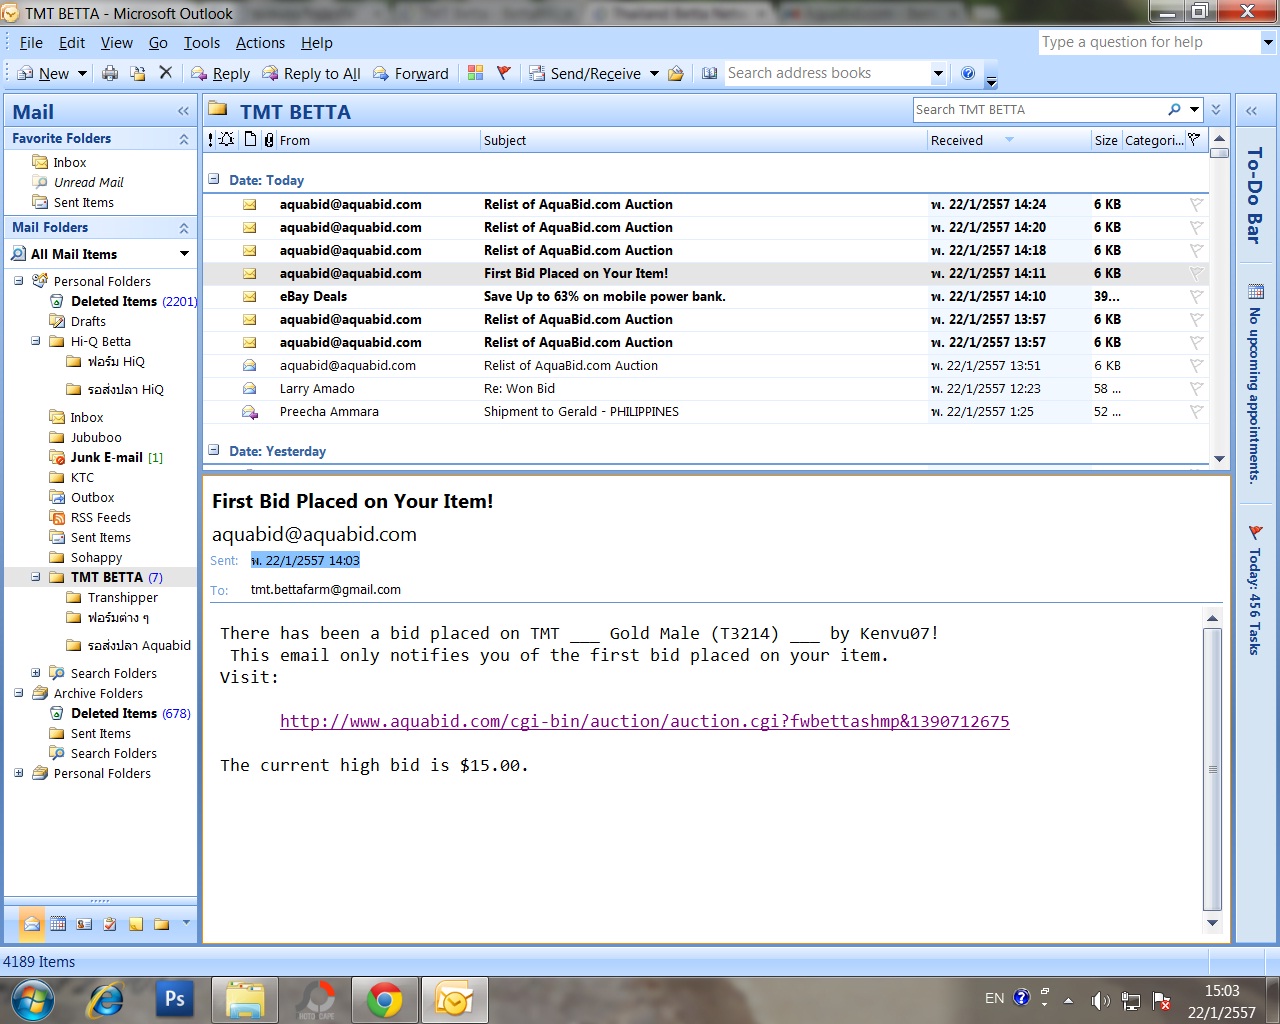Collapse the Favorite Folders section
This screenshot has height=1024, width=1280.
(x=184, y=139)
